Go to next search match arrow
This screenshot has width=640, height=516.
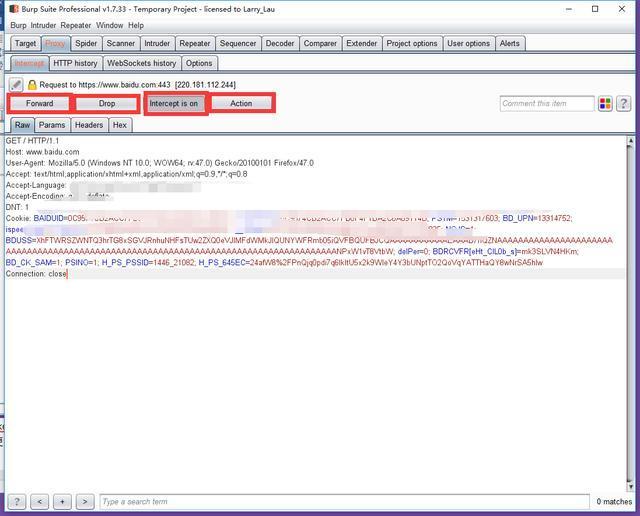pyautogui.click(x=85, y=501)
